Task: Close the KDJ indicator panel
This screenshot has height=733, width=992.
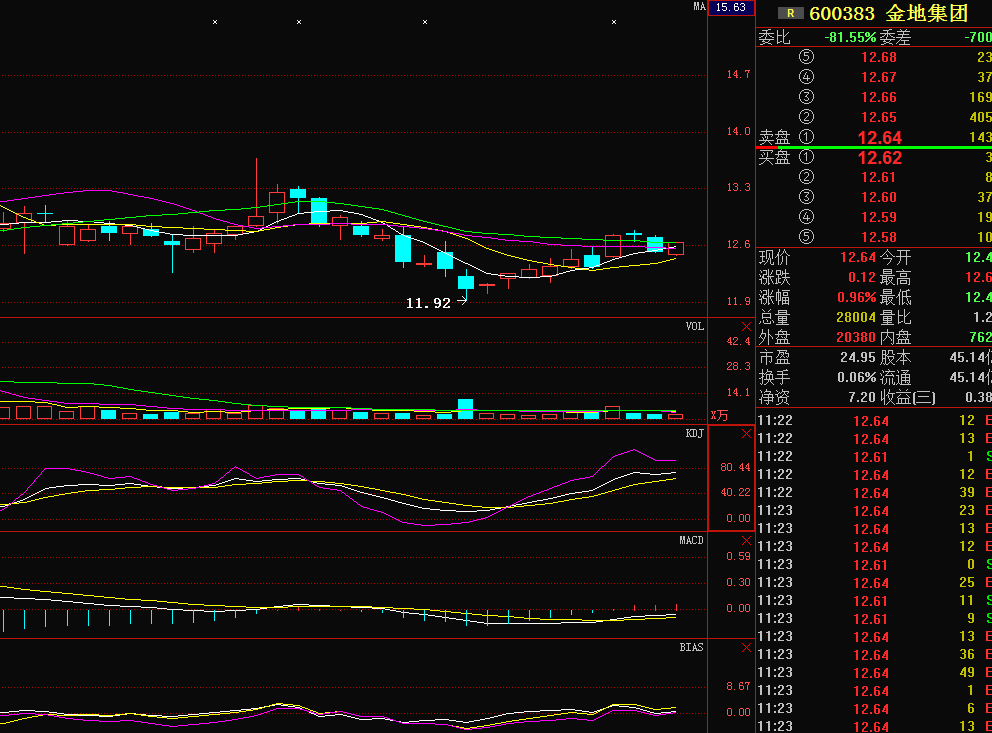Action: click(x=747, y=434)
